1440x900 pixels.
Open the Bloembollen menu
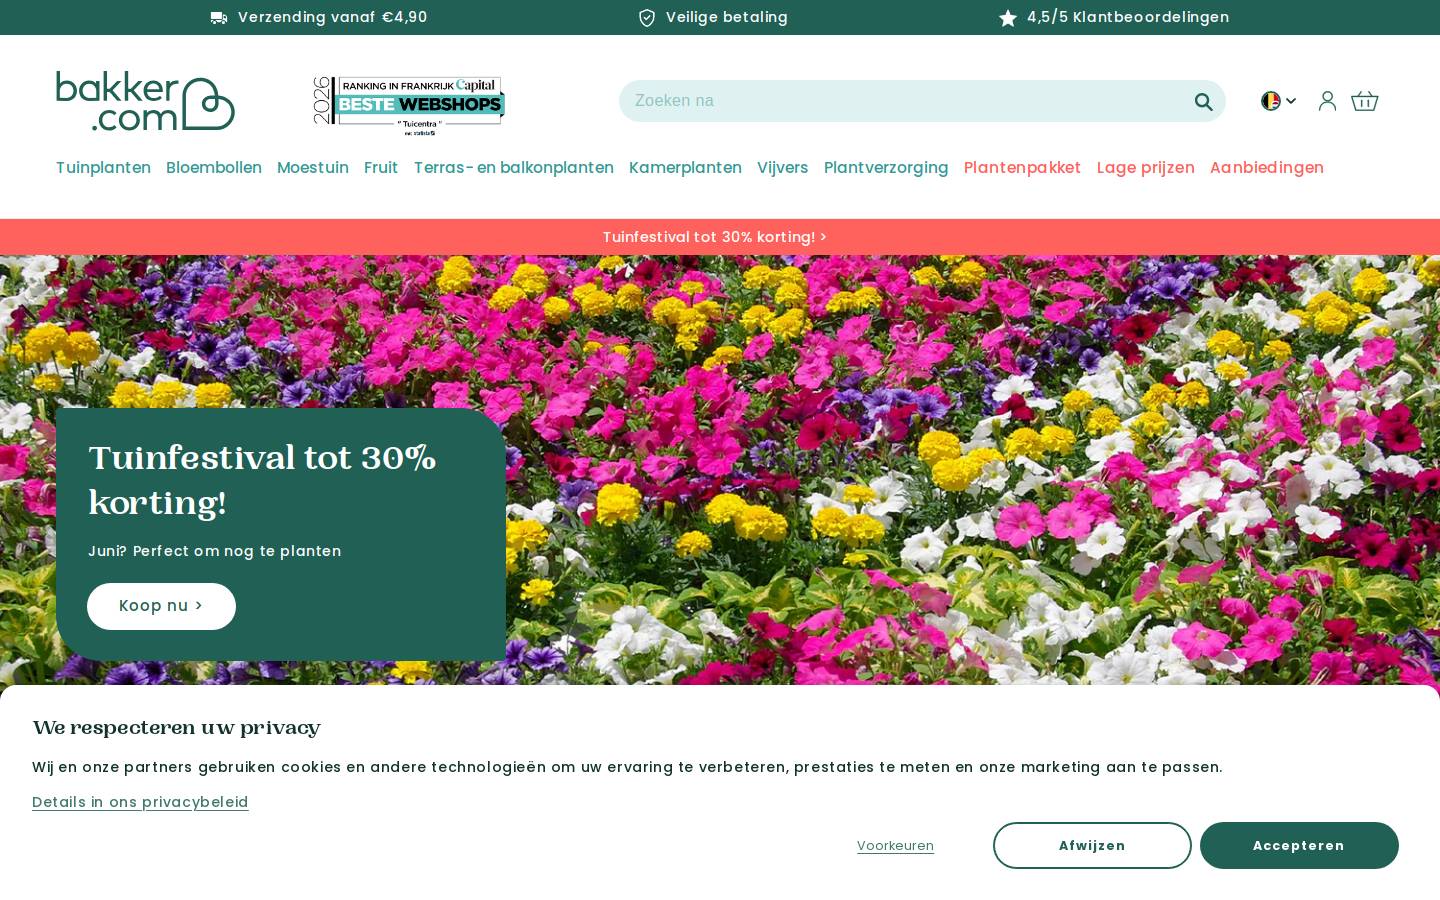tap(214, 168)
